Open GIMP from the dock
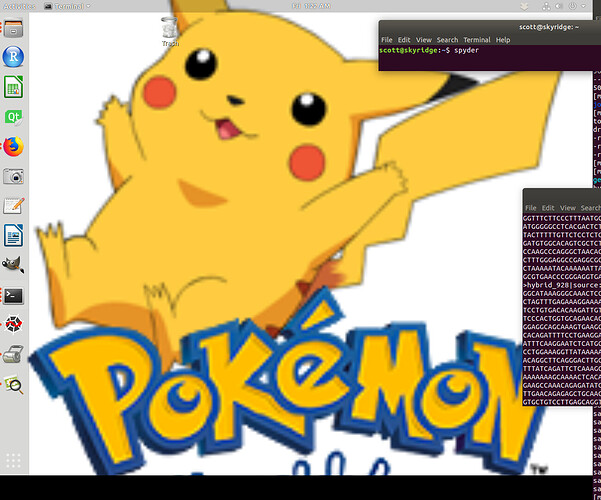The height and width of the screenshot is (500, 601). coord(13,265)
